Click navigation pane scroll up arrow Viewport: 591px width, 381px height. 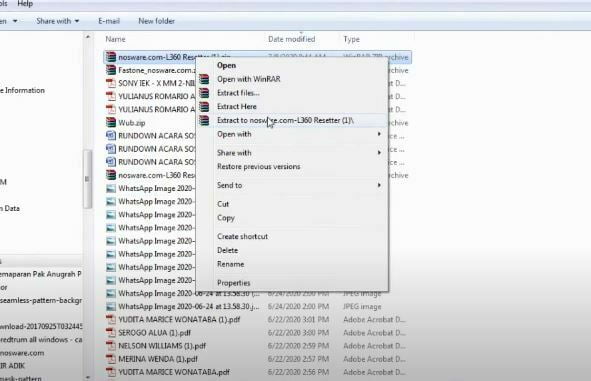coord(87,37)
